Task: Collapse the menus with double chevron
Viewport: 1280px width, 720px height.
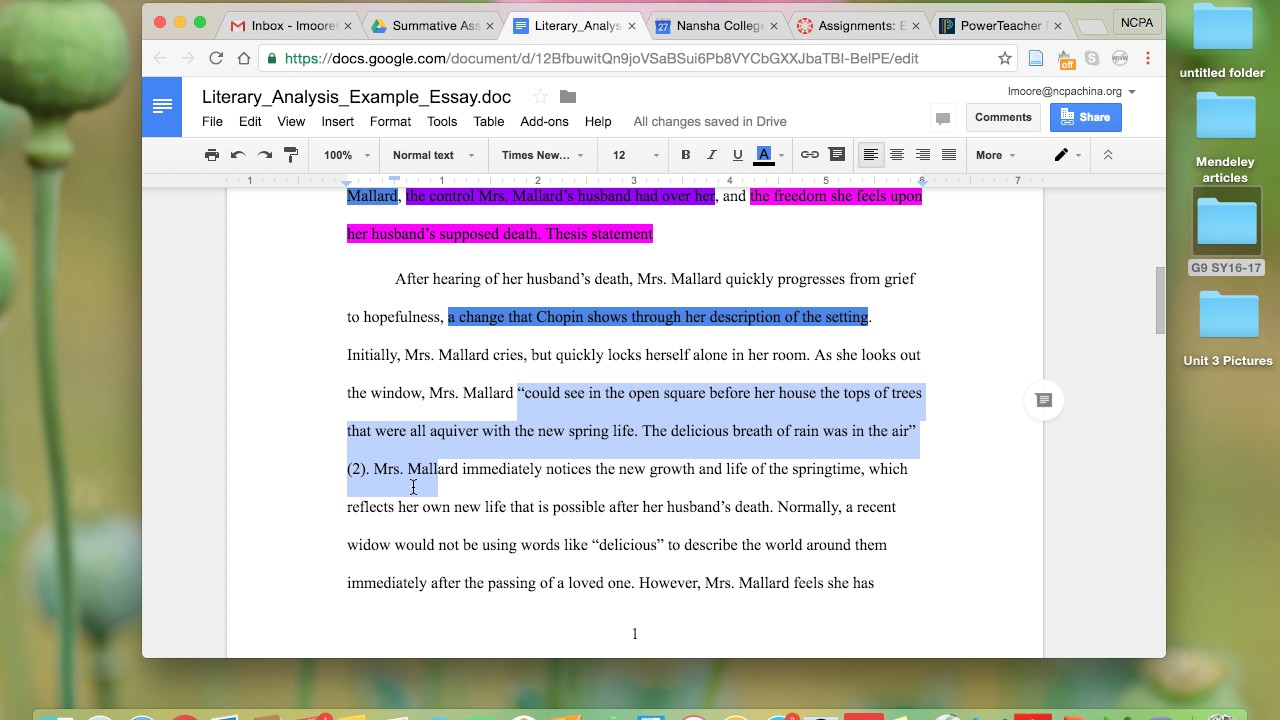Action: coord(1108,155)
